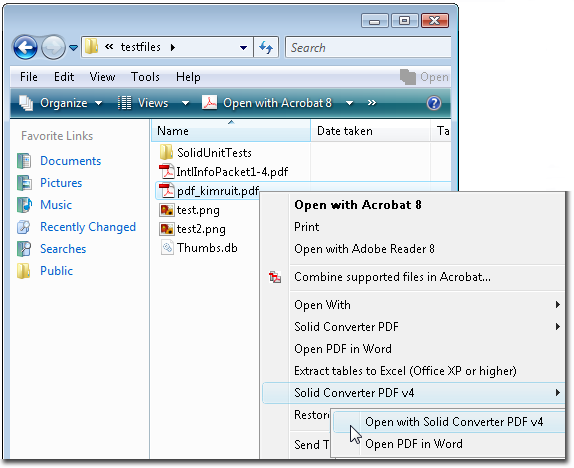
Task: Click the Searches sidebar icon
Action: (24, 249)
